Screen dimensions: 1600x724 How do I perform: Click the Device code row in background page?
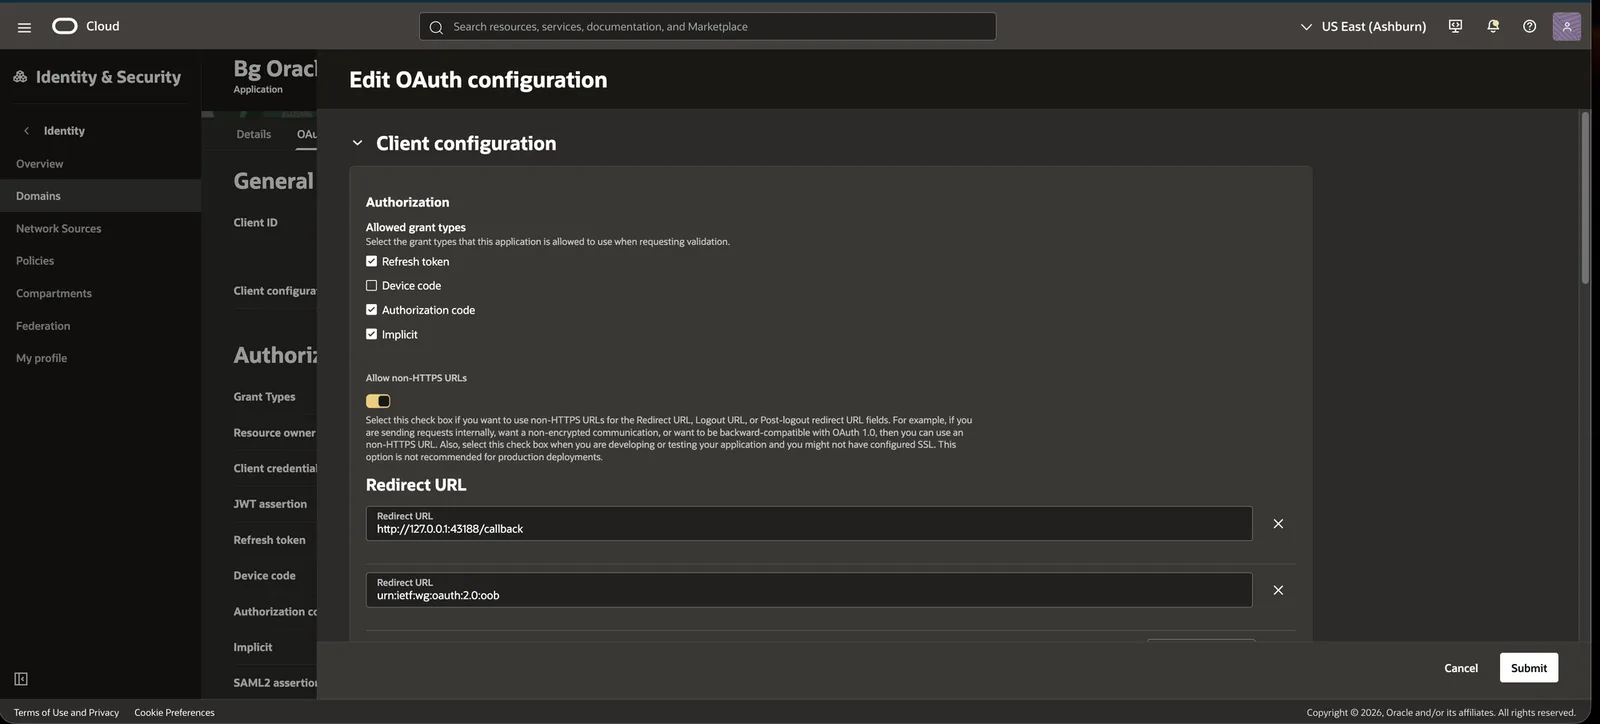point(264,576)
